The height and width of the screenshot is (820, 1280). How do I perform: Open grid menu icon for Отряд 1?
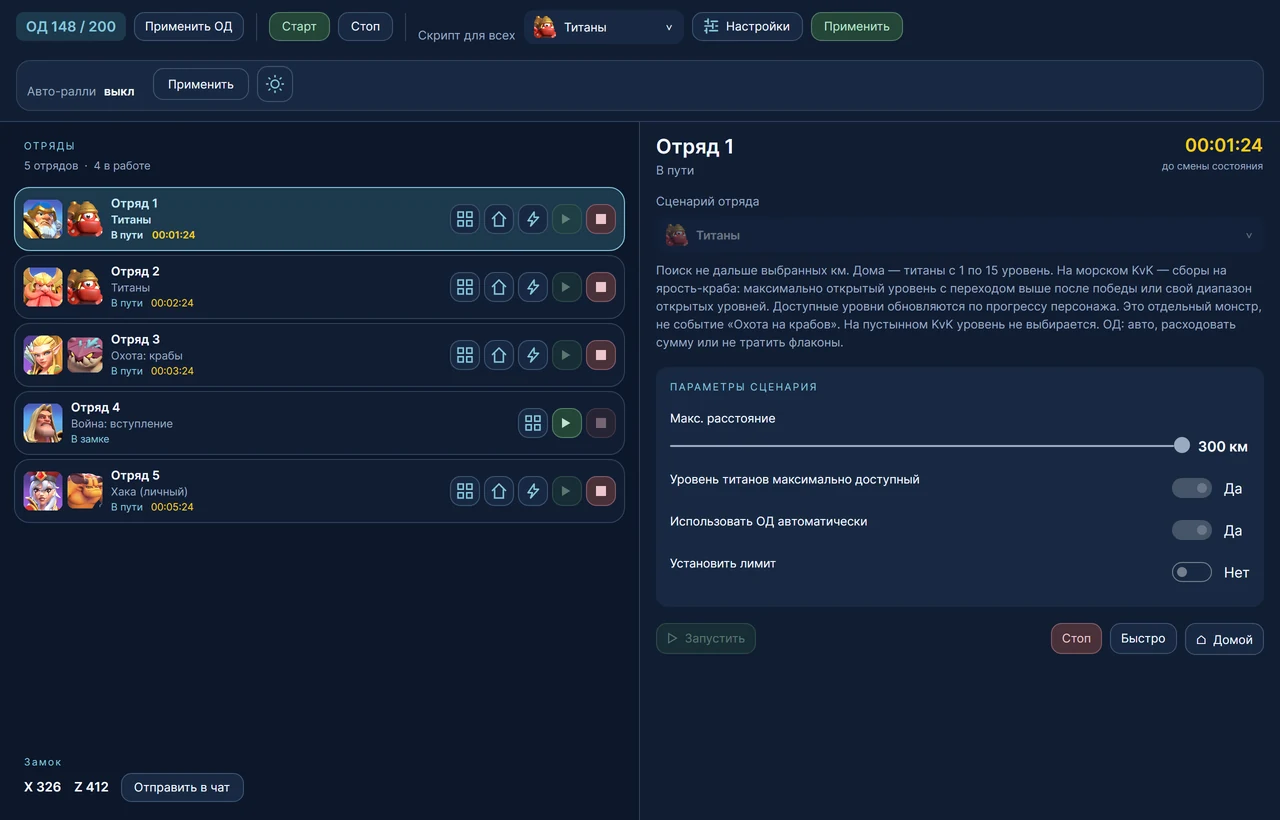pos(465,219)
